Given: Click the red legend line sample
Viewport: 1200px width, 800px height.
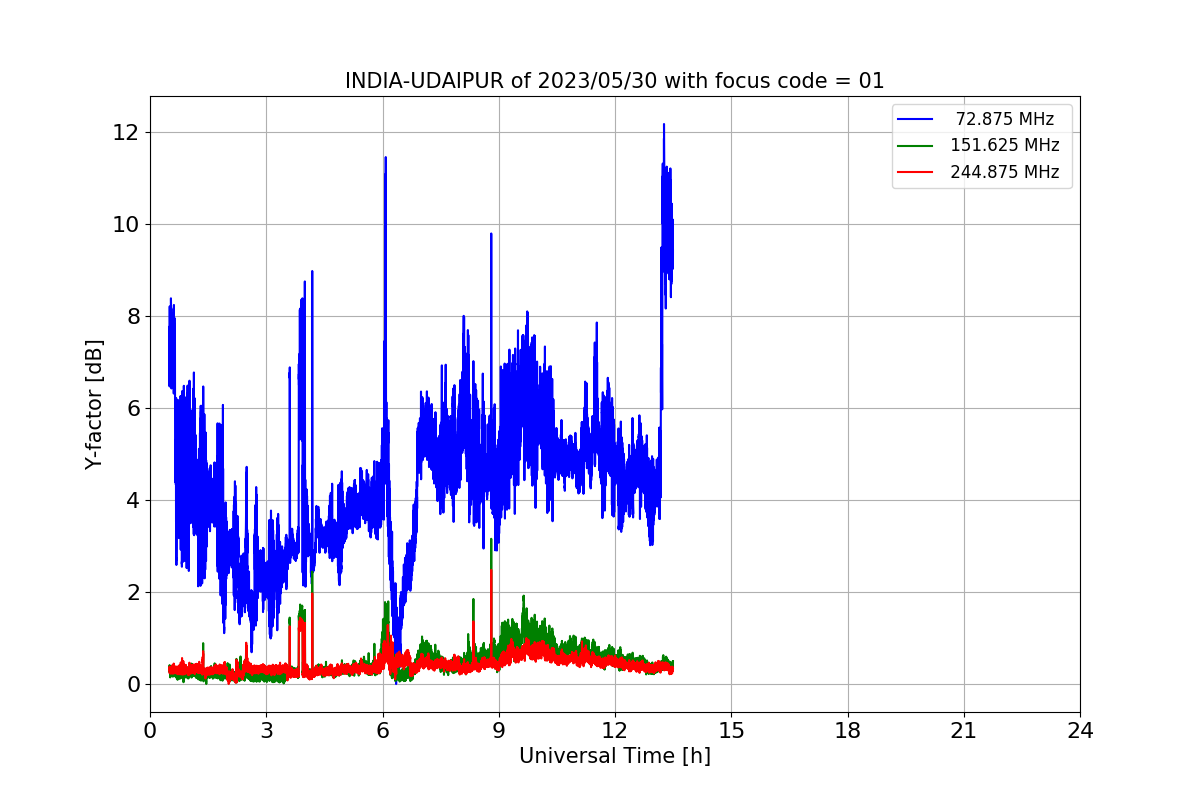Looking at the screenshot, I should point(915,172).
